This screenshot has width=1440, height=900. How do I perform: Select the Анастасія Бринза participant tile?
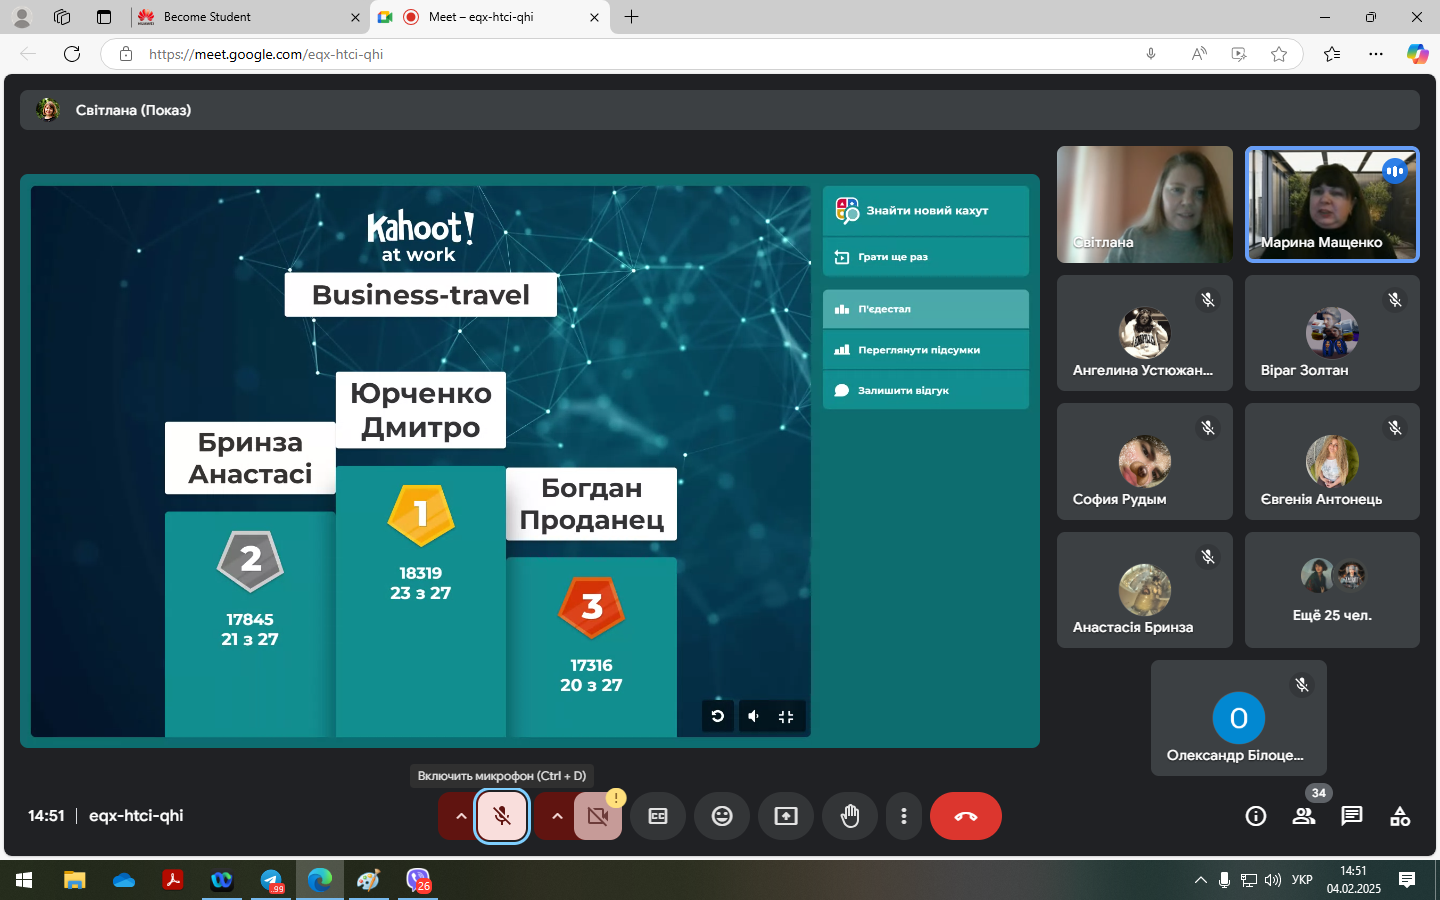[1145, 590]
